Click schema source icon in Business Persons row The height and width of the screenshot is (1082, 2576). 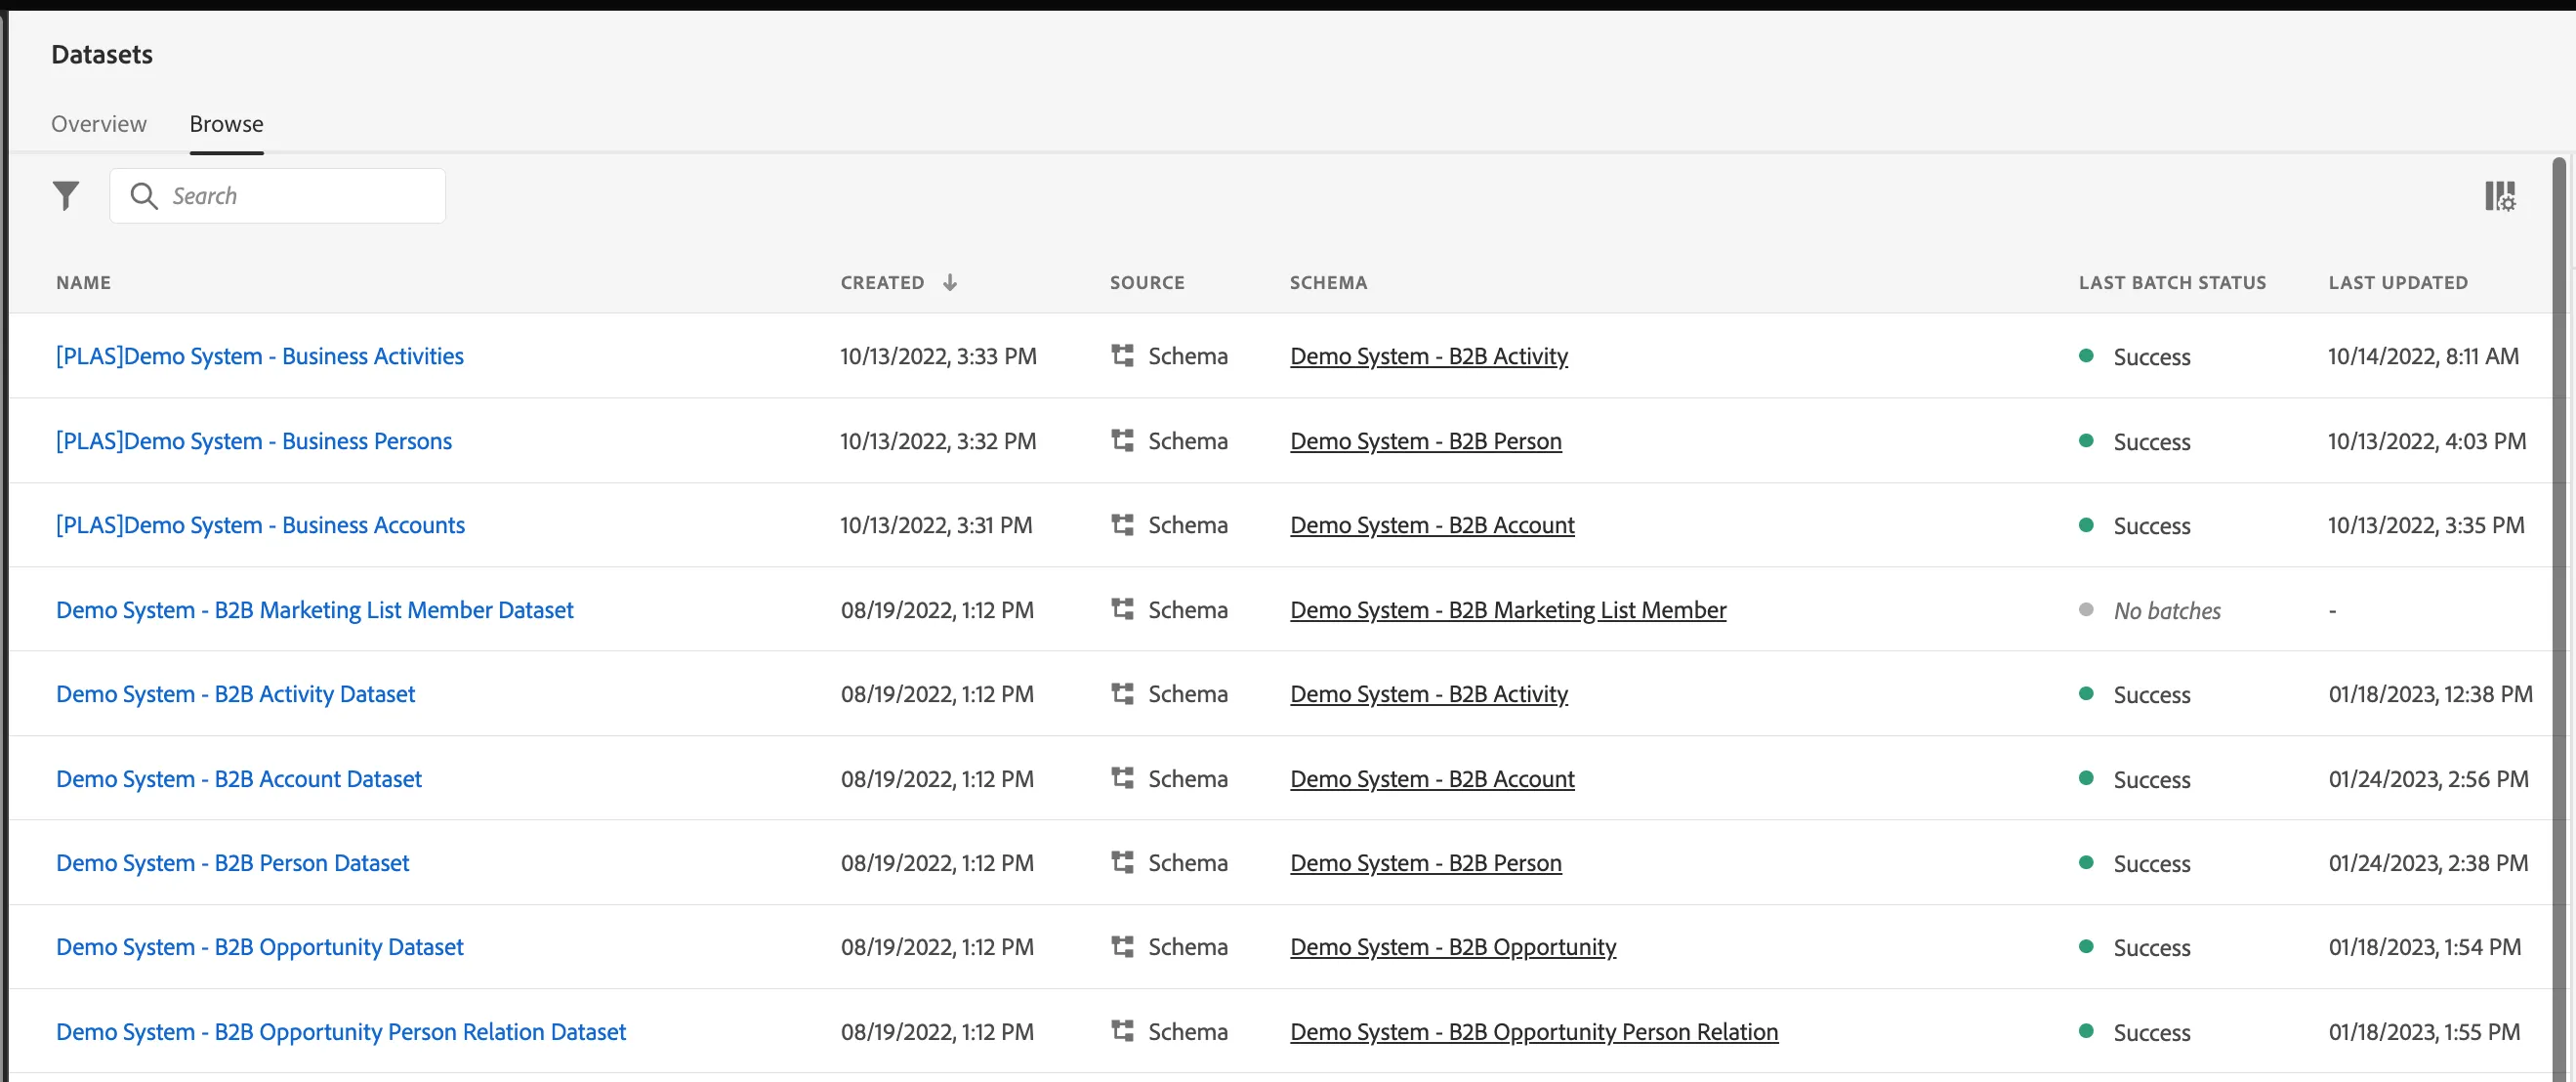(1122, 440)
